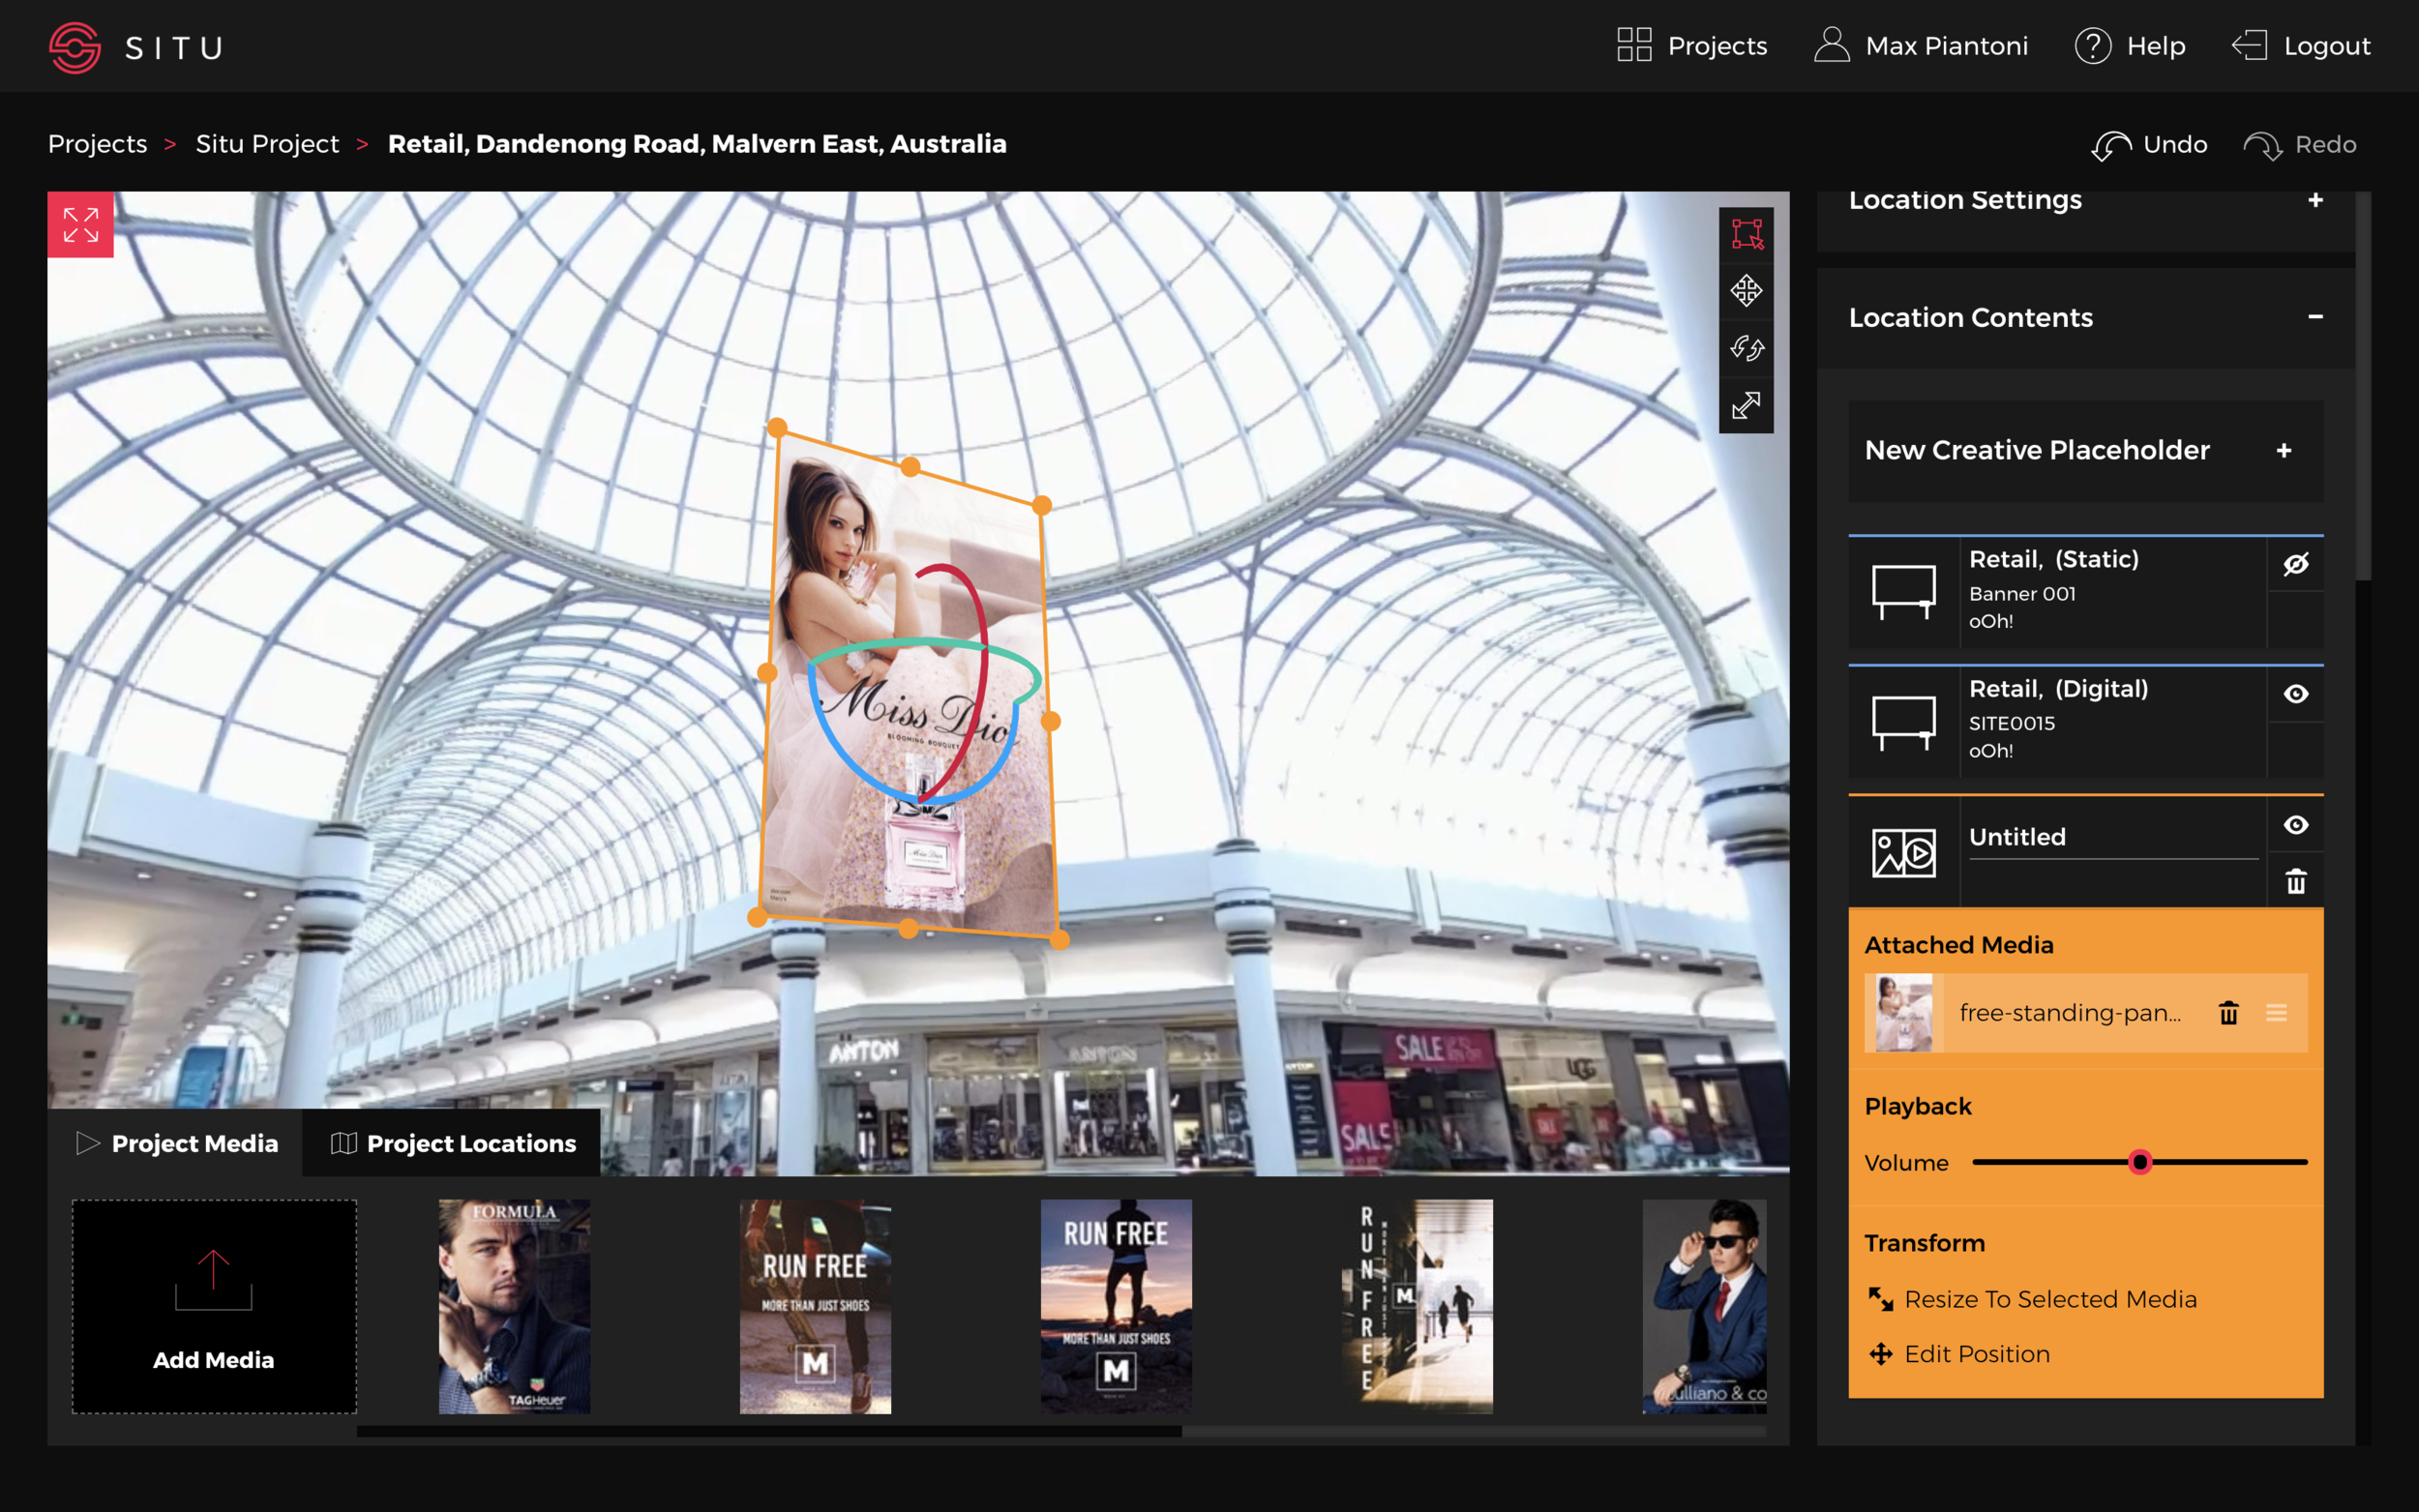Open the Projects grid menu

[x=1692, y=46]
